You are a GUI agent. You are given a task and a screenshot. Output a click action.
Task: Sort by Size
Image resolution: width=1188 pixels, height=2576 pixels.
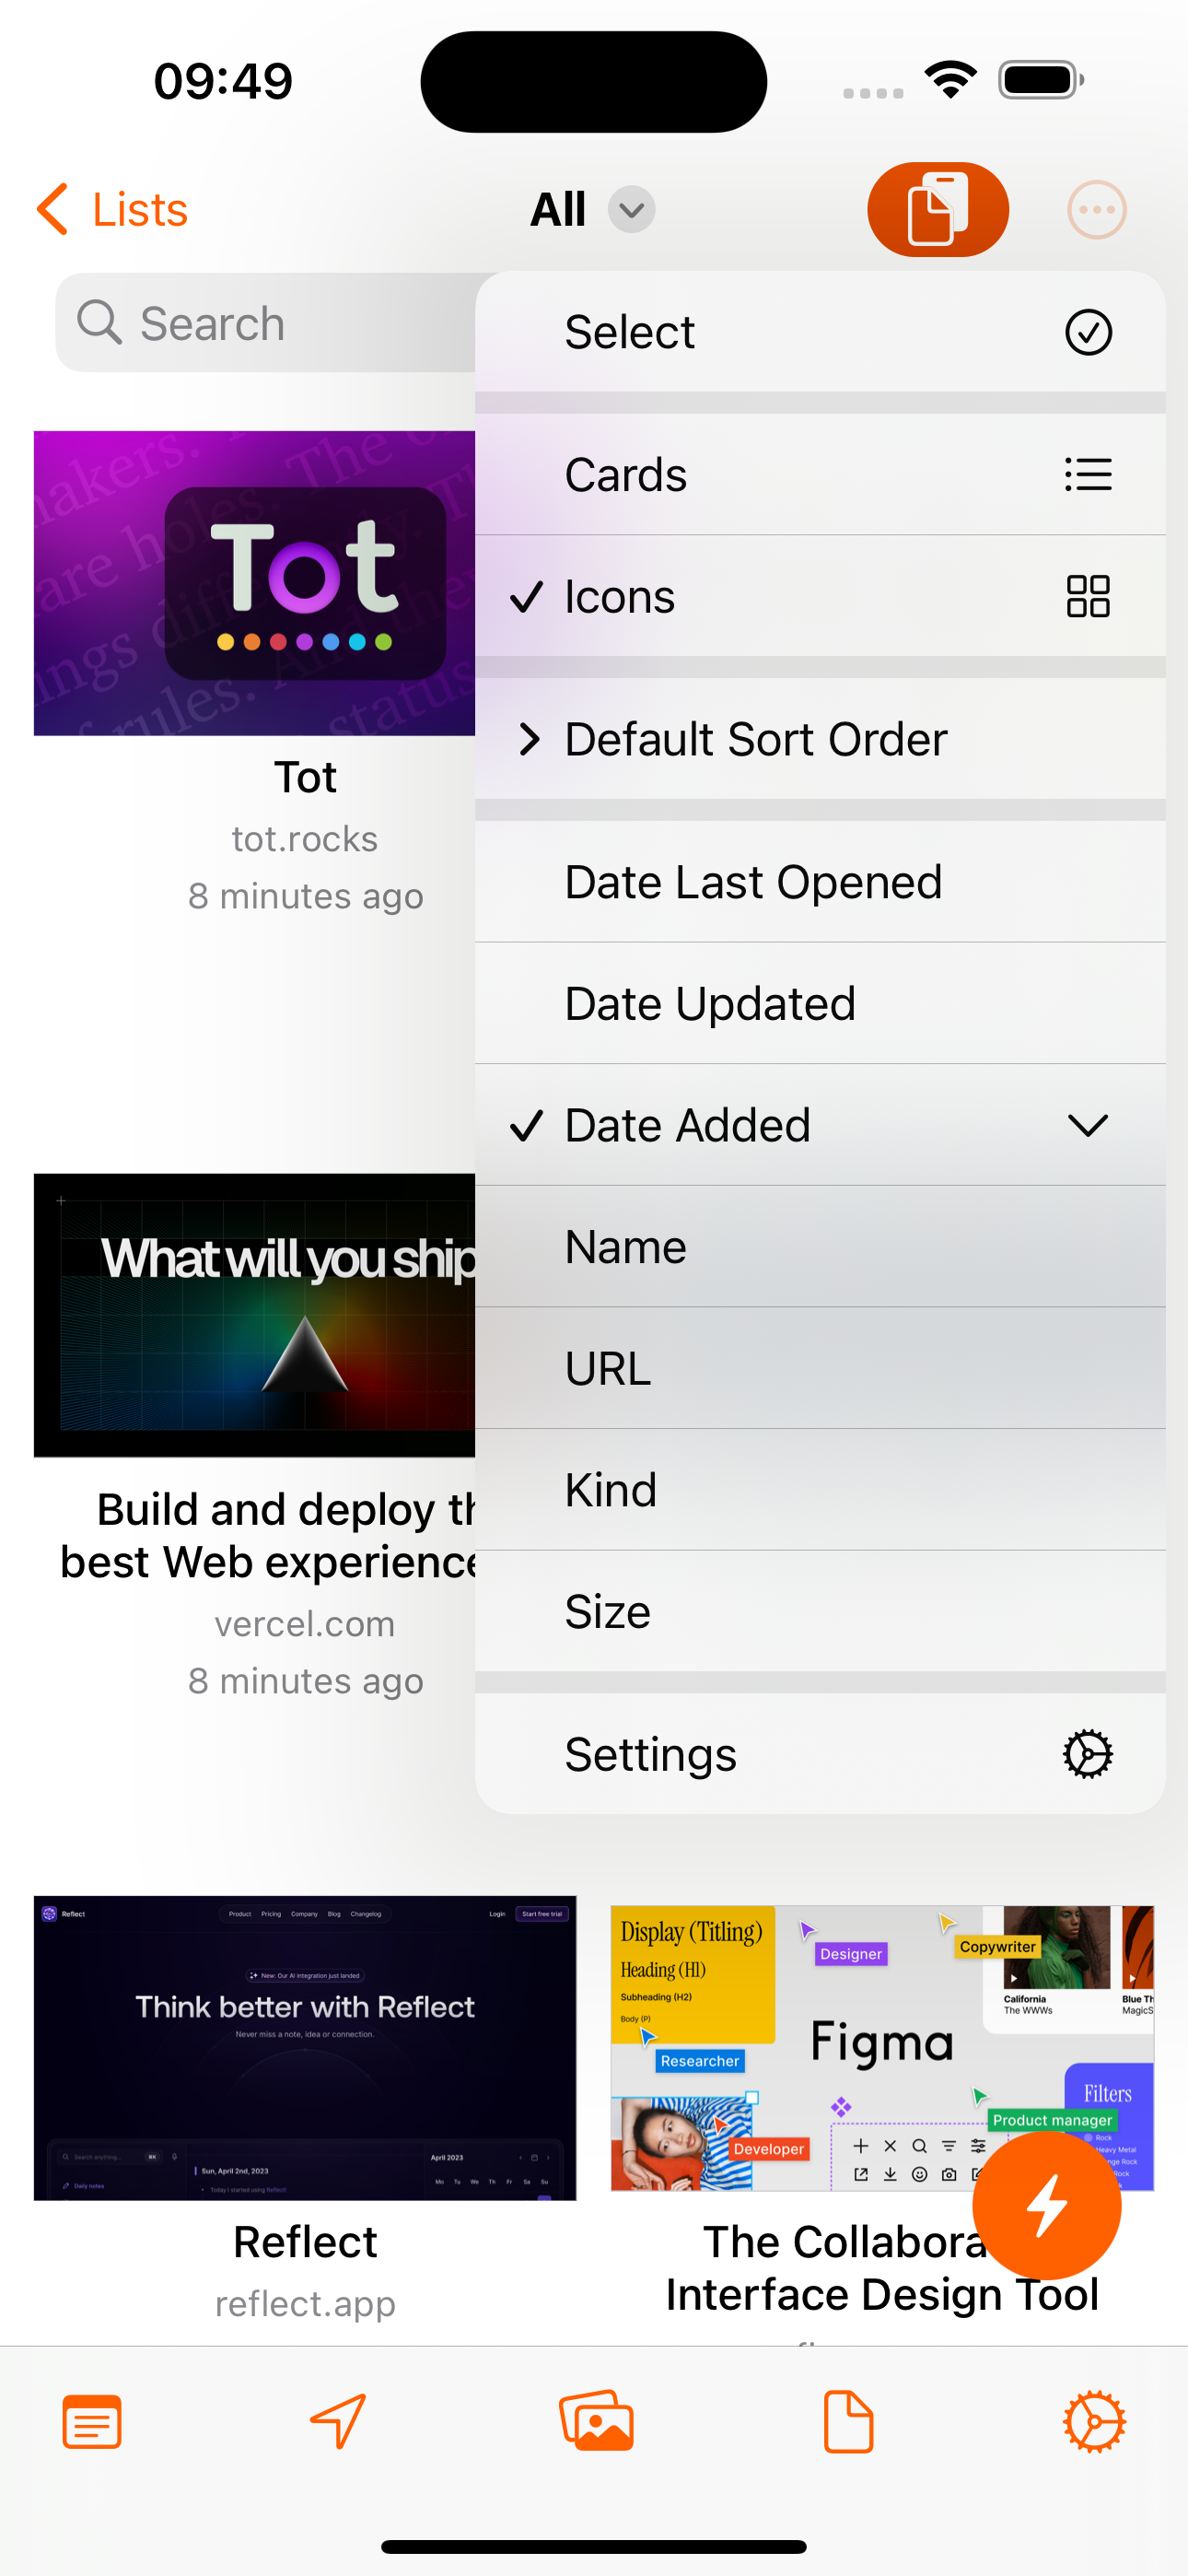820,1611
